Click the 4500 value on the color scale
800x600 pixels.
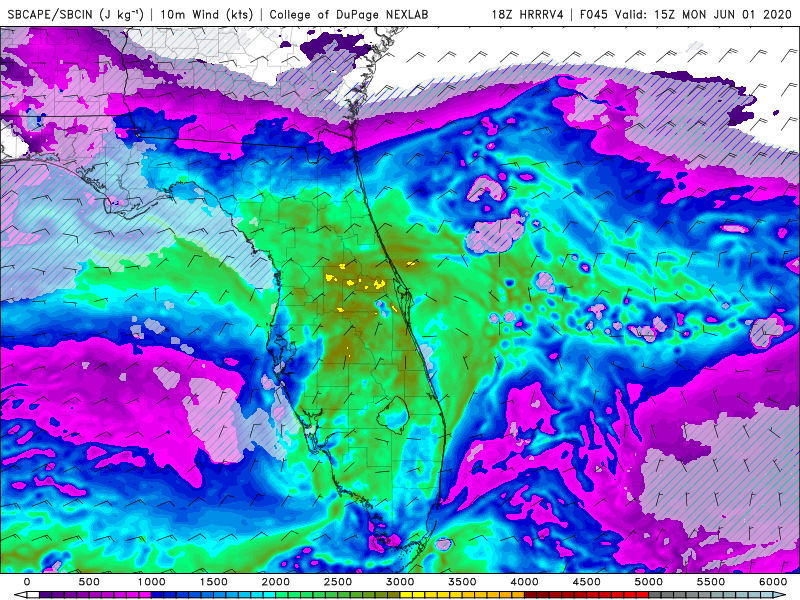click(587, 582)
